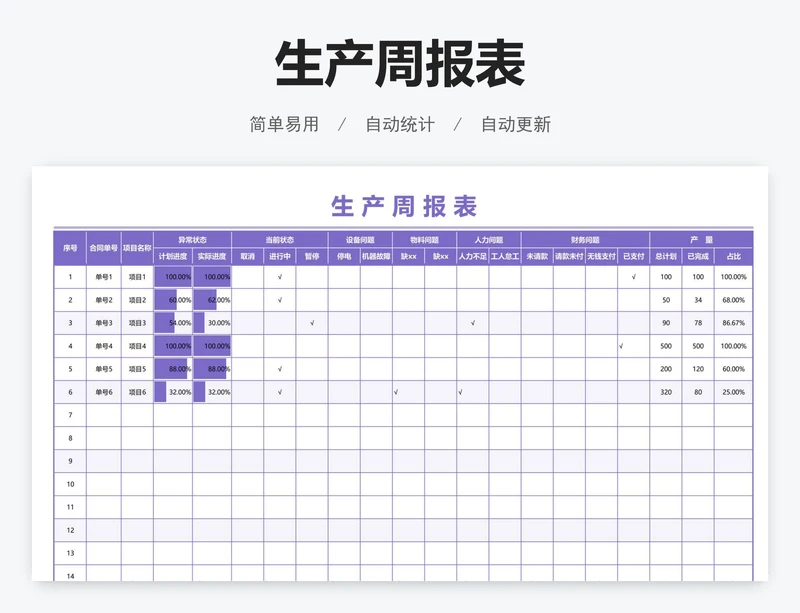The width and height of the screenshot is (800, 613).
Task: Click the 实际进度 sub-header
Action: 212,256
